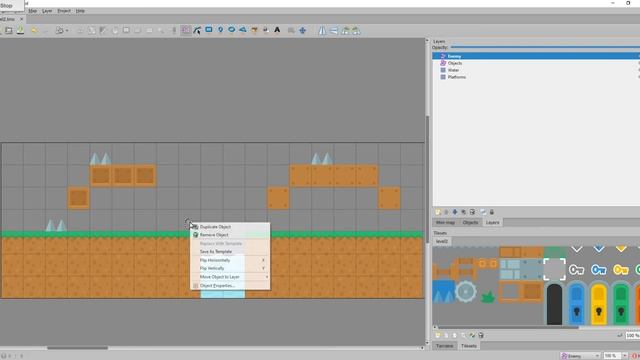Select the Insert Rectangle tool

coord(209,30)
